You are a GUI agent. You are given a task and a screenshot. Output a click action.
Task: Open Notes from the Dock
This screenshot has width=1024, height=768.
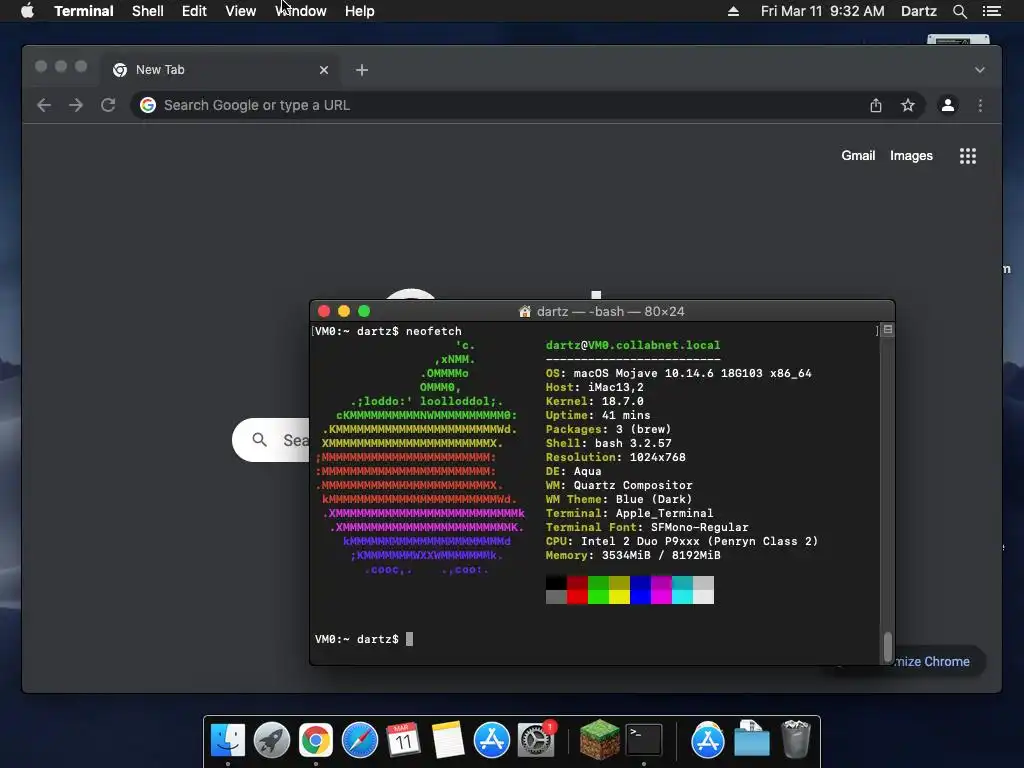(x=447, y=740)
